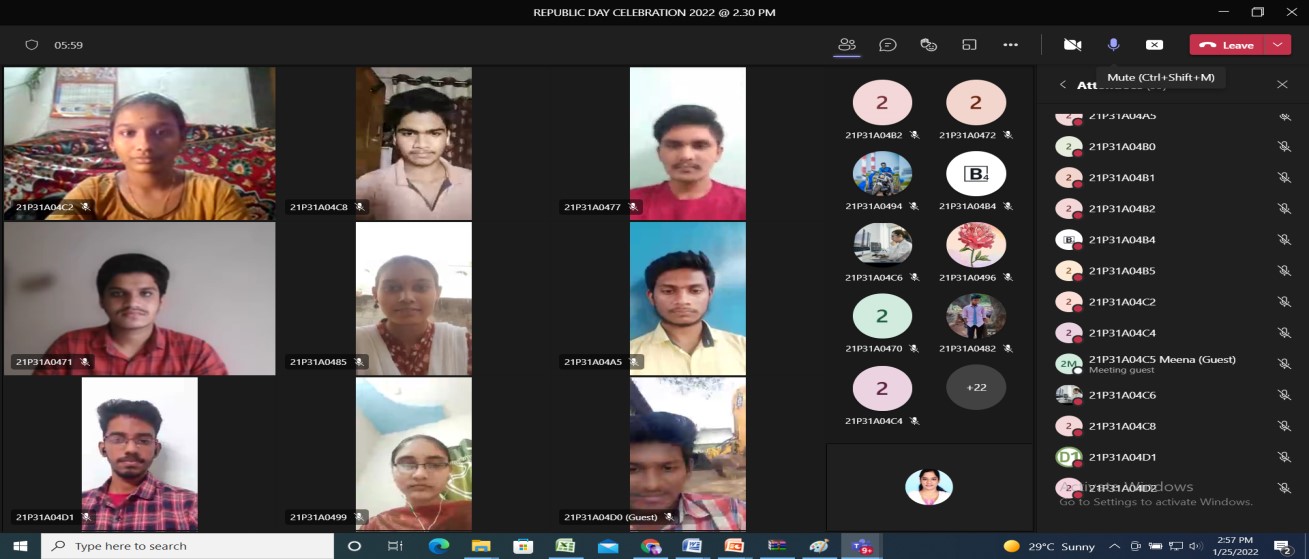Open the reactions and raise hand icon
The height and width of the screenshot is (559, 1309).
tap(928, 45)
